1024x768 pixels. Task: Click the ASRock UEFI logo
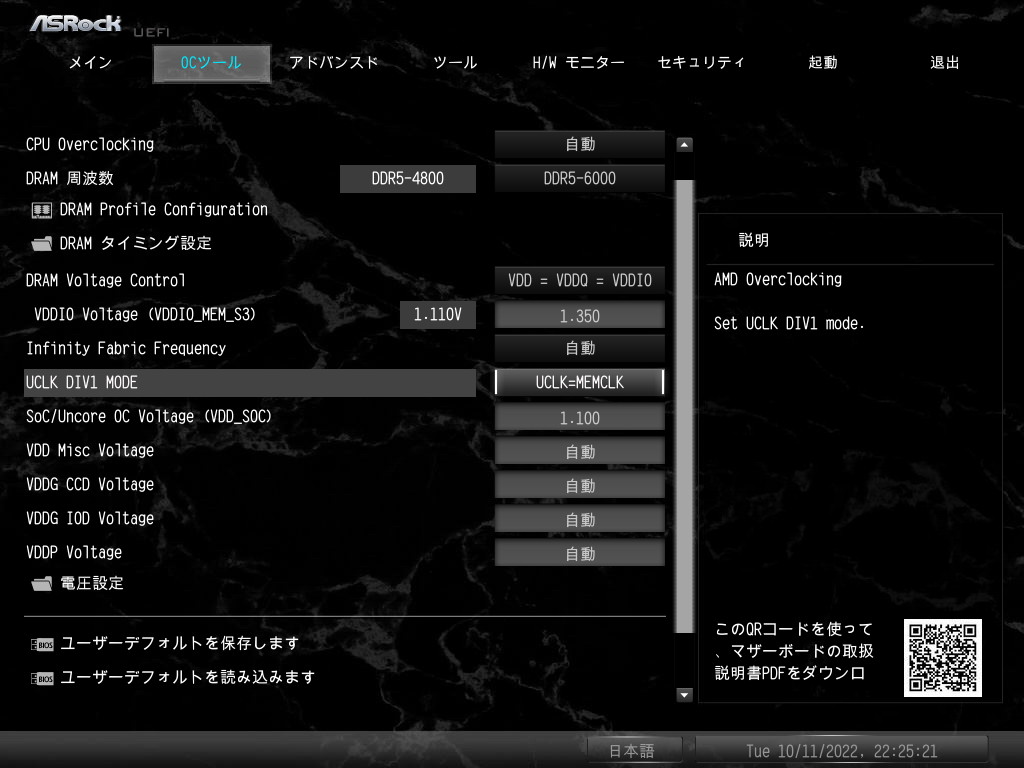(99, 25)
